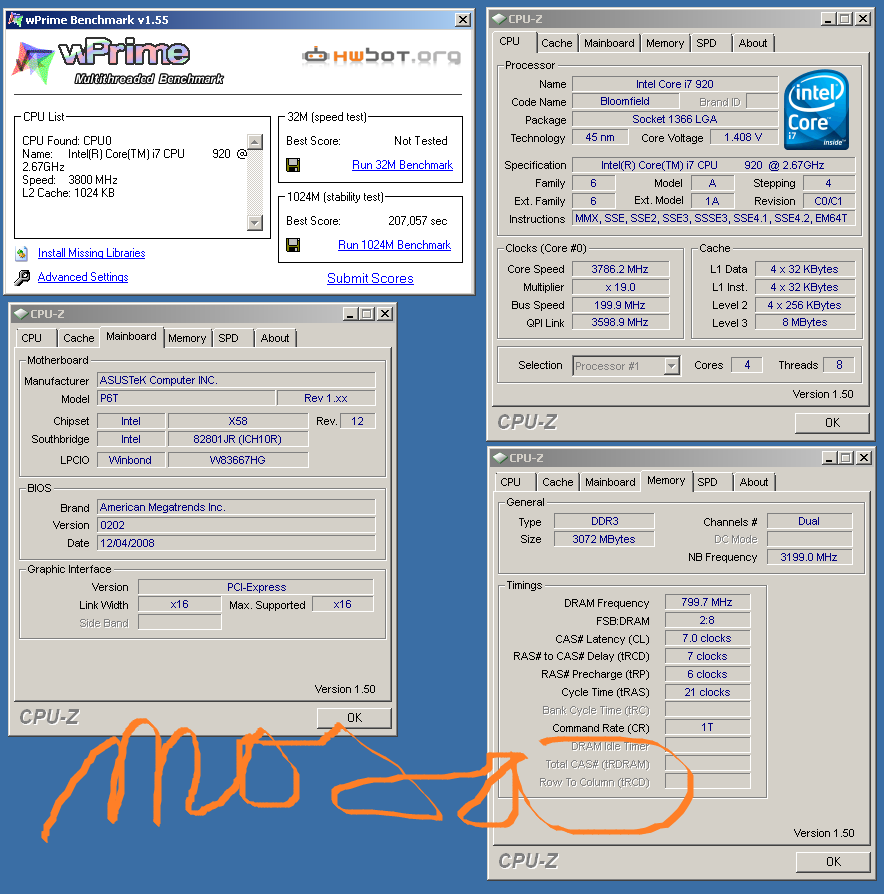This screenshot has width=884, height=894.
Task: Close the CPU-Z Memory window
Action: pyautogui.click(x=864, y=458)
